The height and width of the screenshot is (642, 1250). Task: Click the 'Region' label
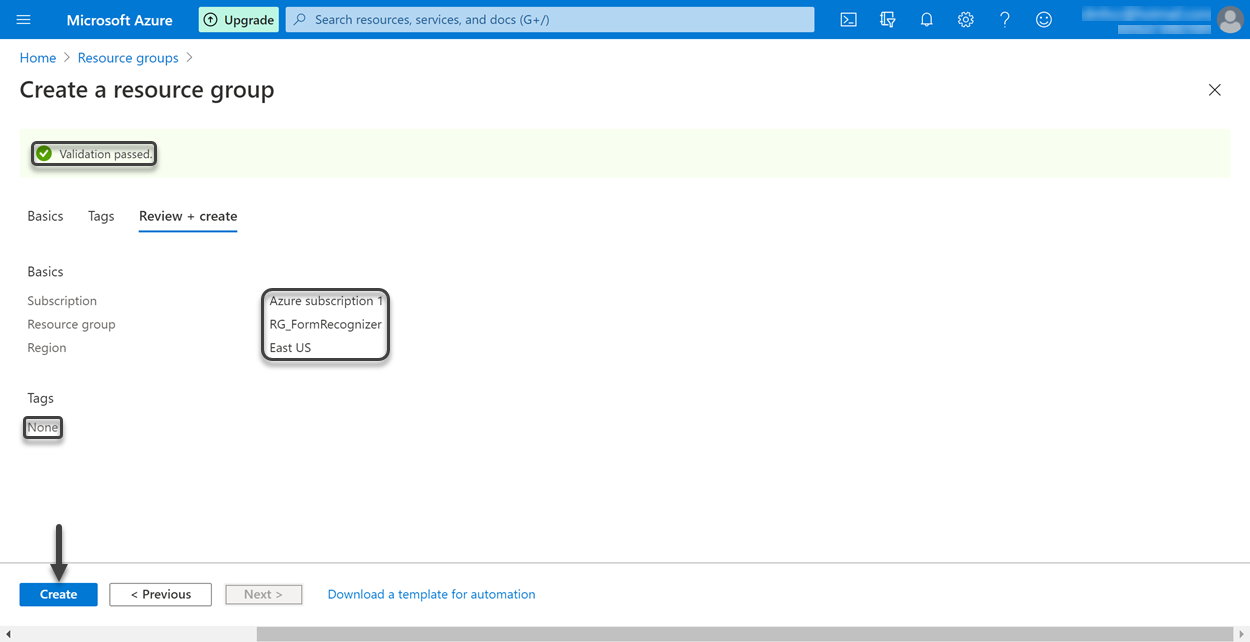click(x=47, y=348)
